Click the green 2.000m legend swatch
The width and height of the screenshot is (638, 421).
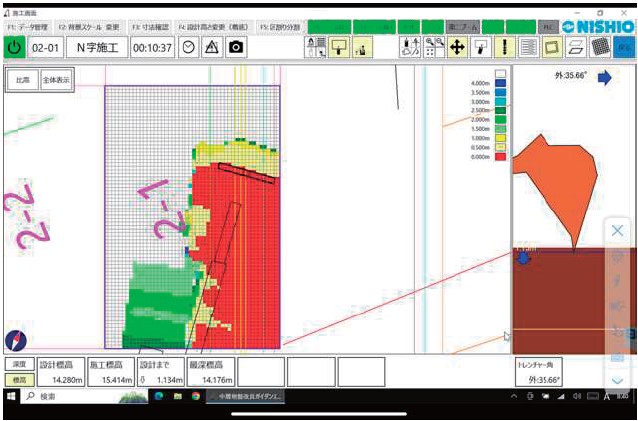500,120
